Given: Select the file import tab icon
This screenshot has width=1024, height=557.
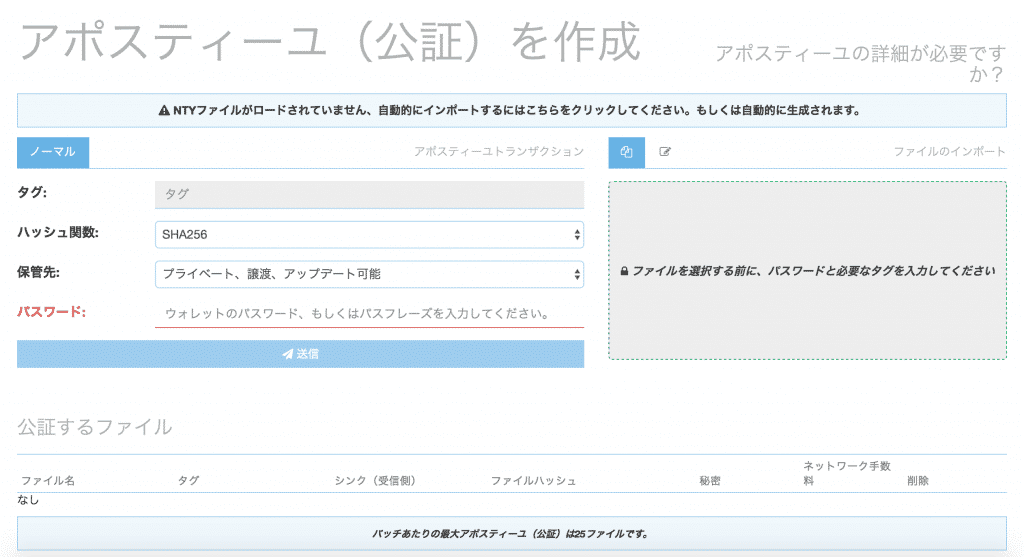Looking at the screenshot, I should click(627, 152).
